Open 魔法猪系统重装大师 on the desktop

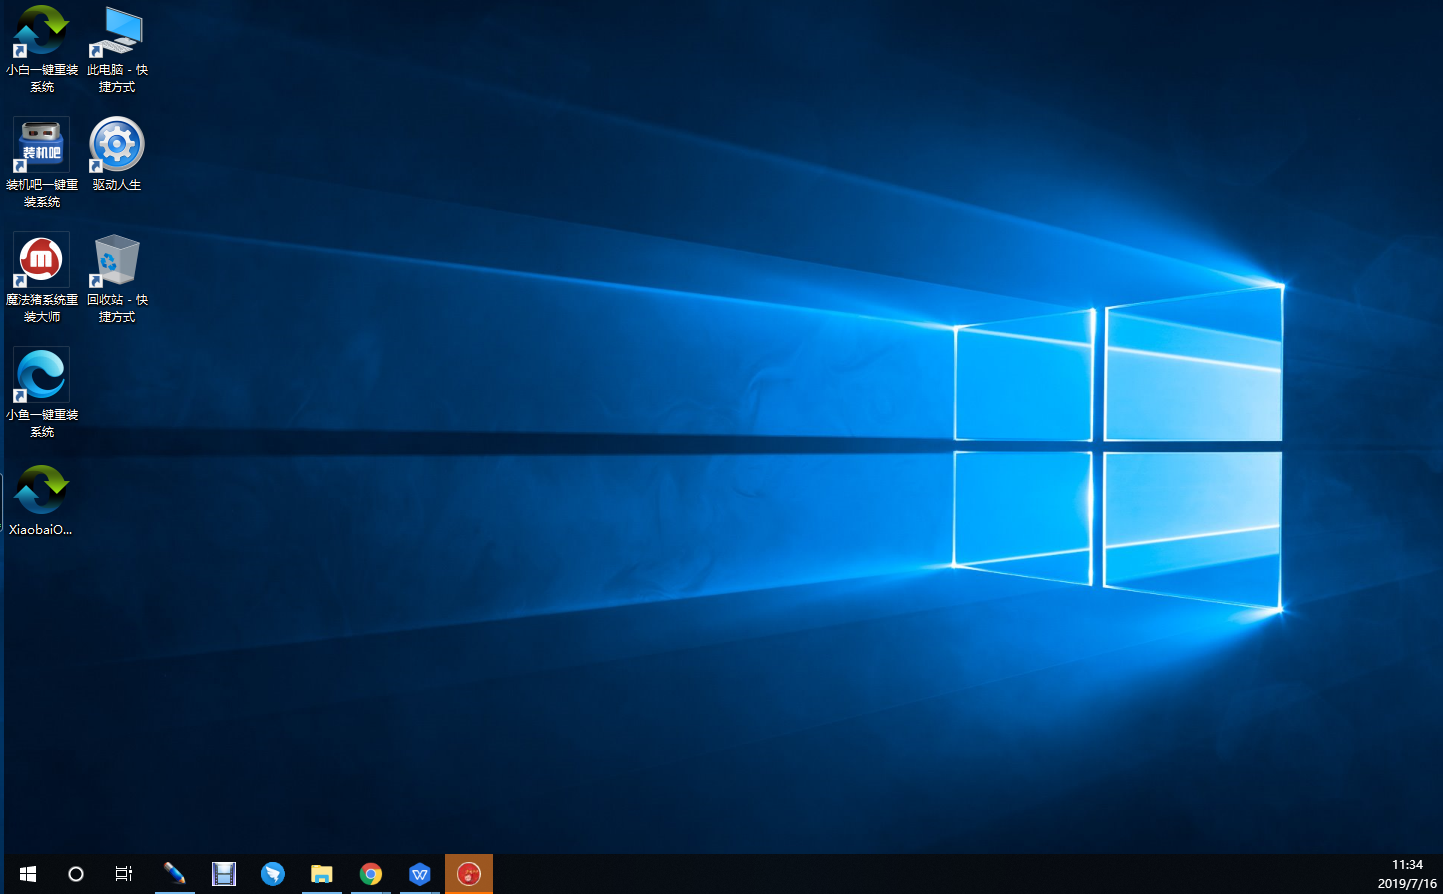41,259
